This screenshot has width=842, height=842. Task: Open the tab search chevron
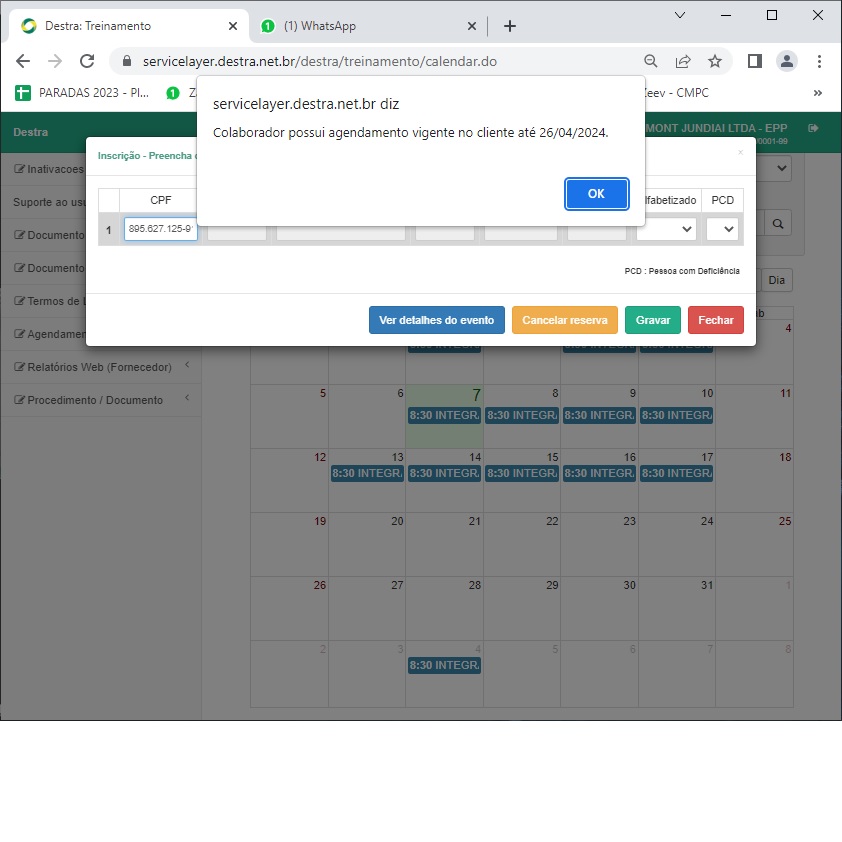coord(680,15)
